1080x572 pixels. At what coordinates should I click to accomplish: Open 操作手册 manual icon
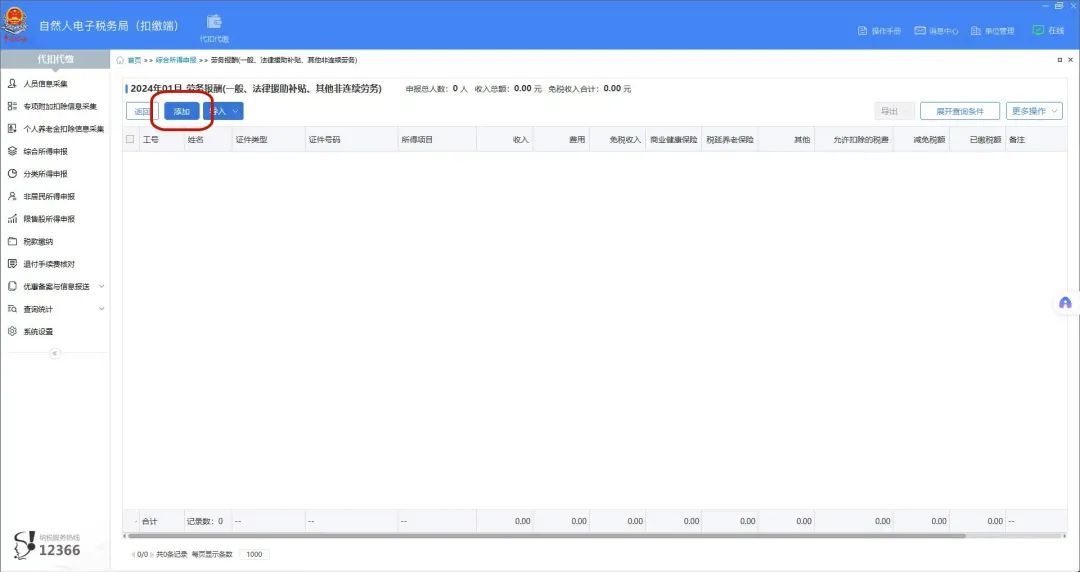click(862, 31)
